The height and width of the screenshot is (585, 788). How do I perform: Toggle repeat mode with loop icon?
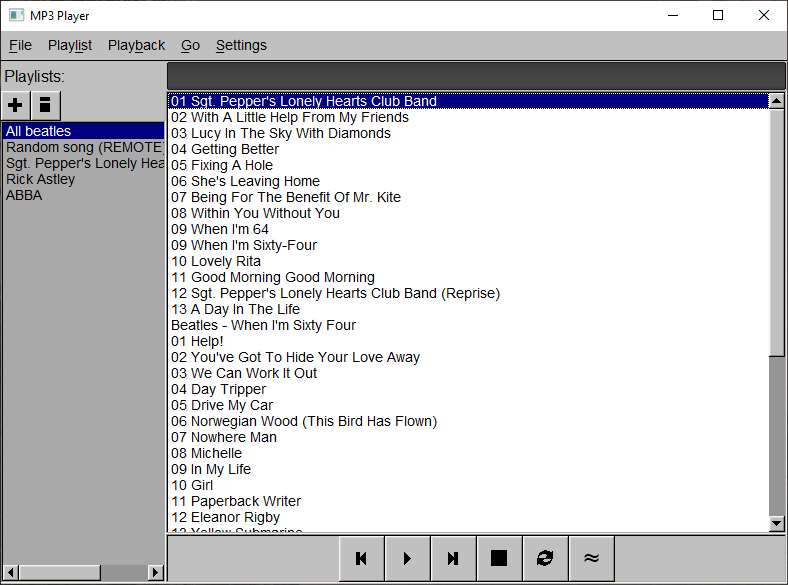tap(545, 558)
